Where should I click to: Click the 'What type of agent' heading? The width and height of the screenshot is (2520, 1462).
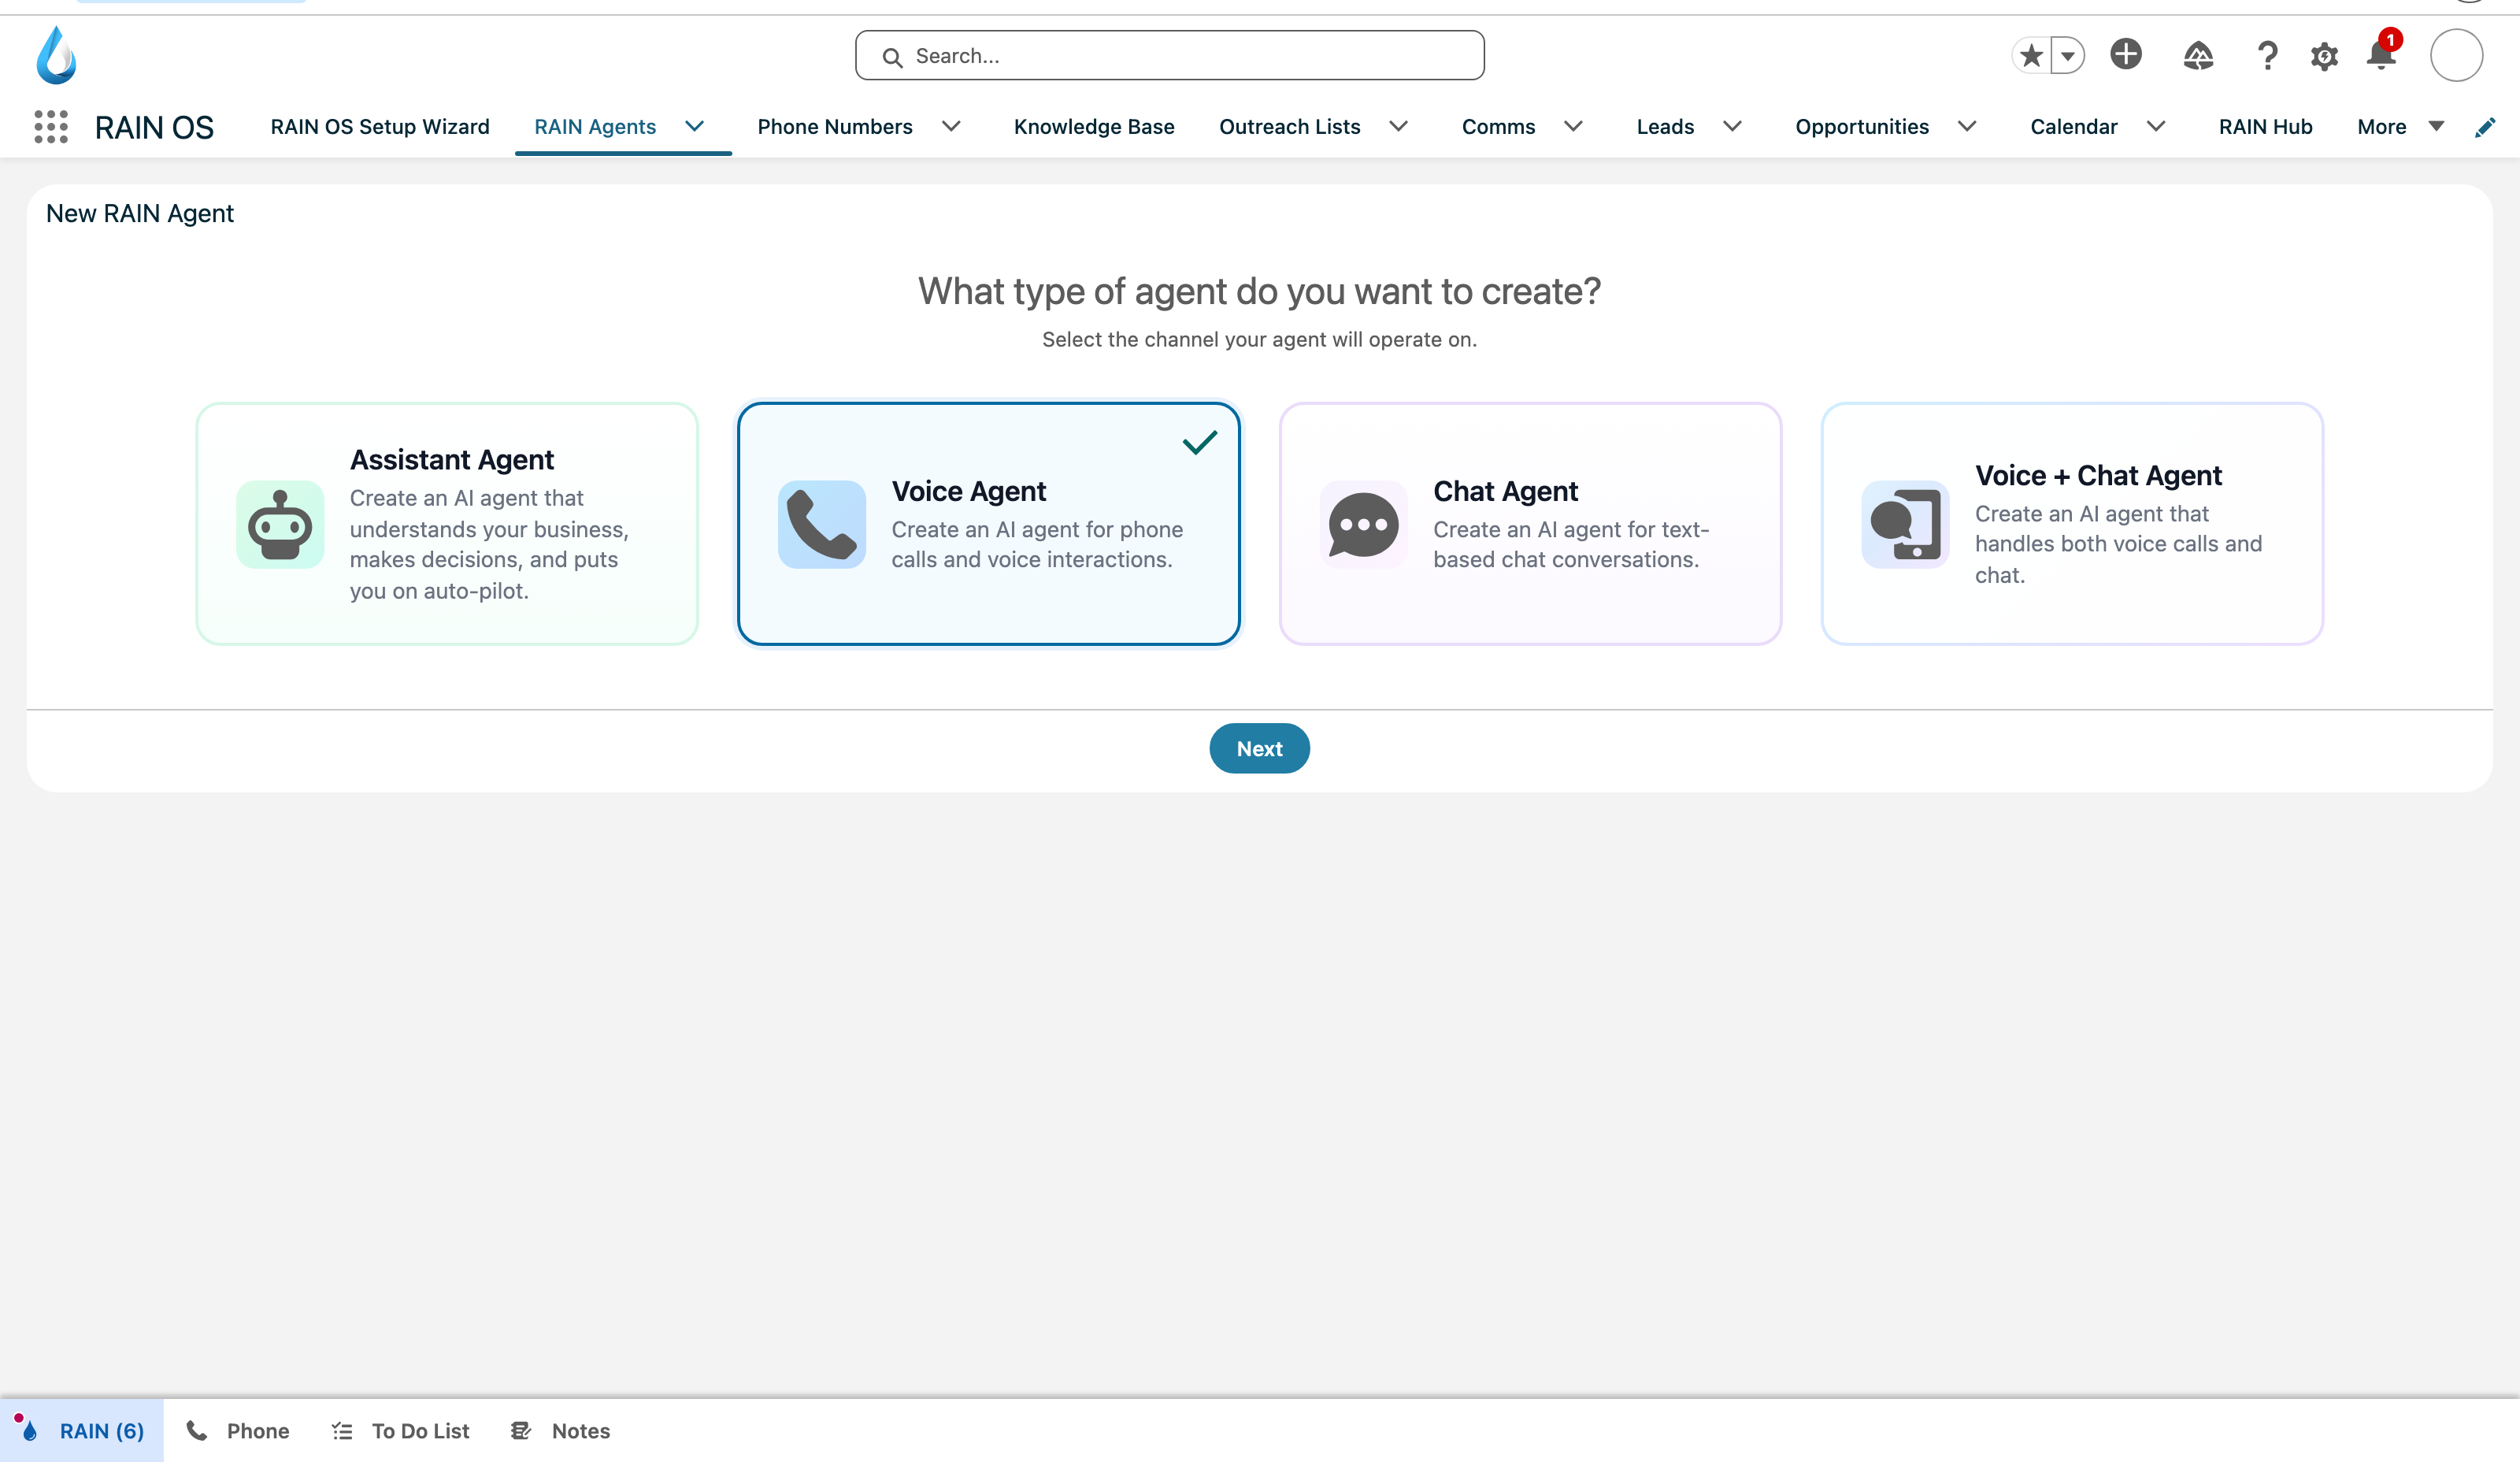point(1259,291)
